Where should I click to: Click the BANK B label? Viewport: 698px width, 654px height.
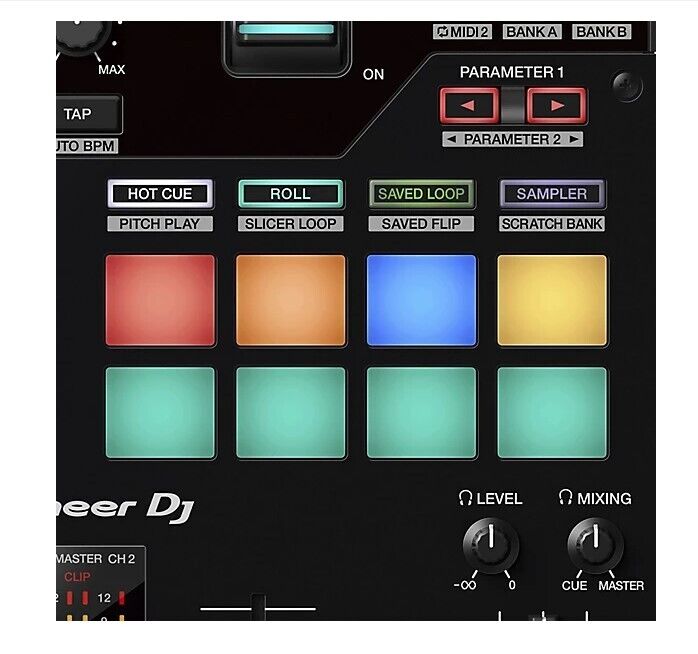coord(601,32)
